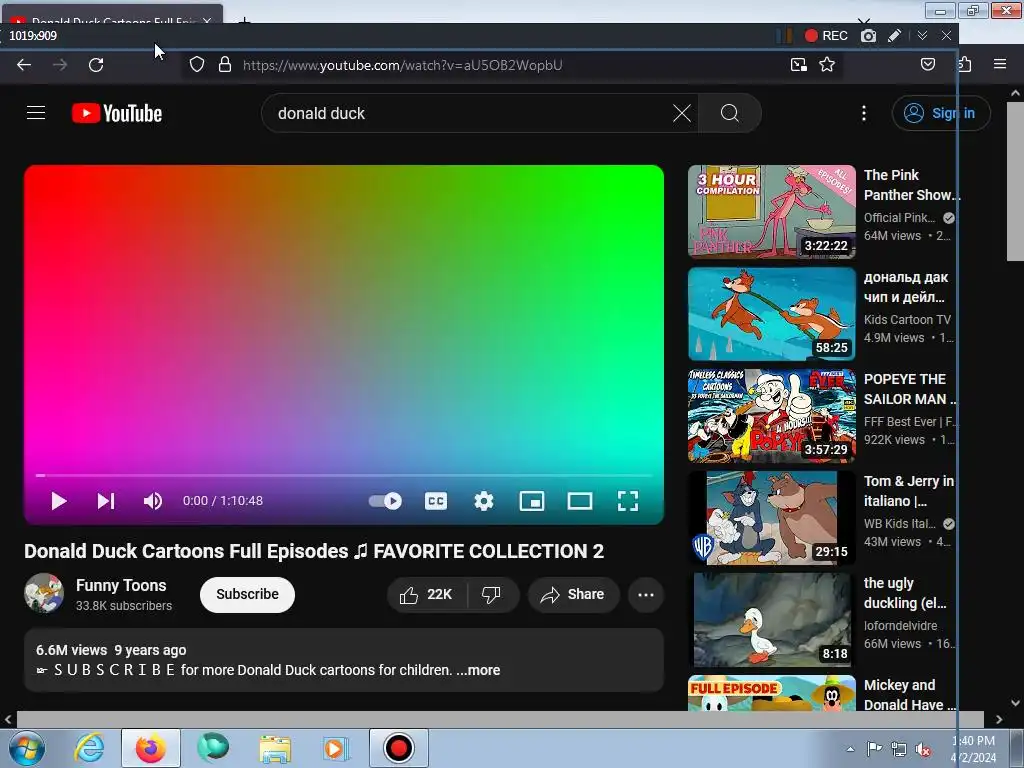Viewport: 1024px width, 768px height.
Task: Click the vertical scrollbar down arrow
Action: pos(1016,703)
